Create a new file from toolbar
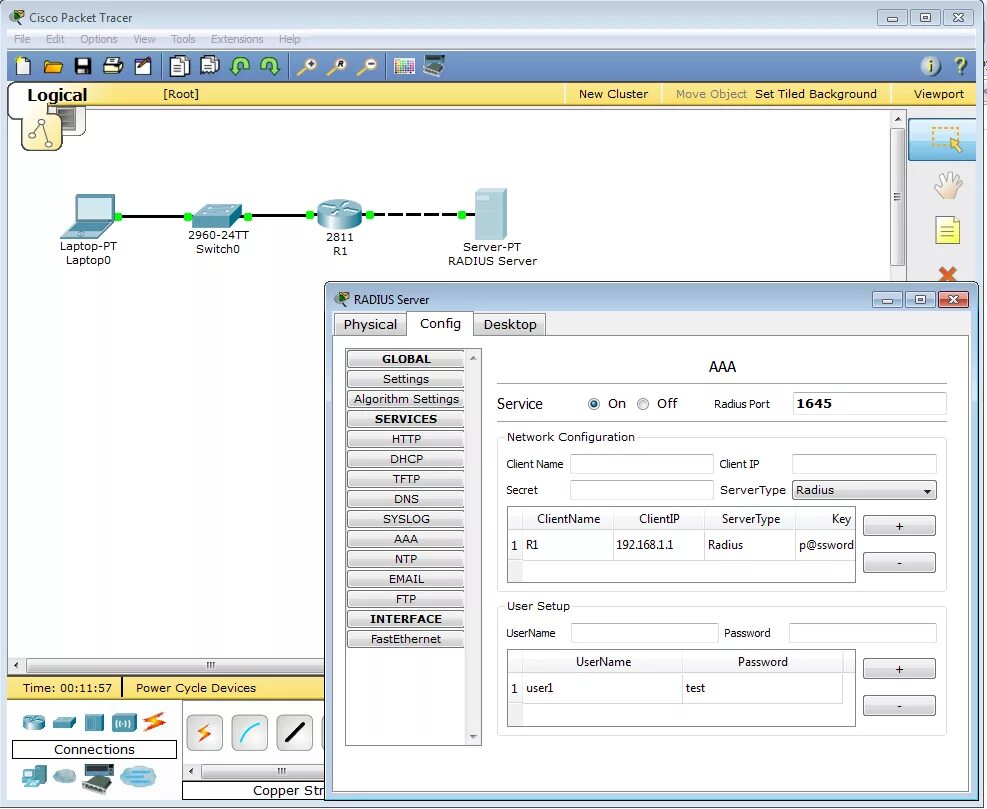Viewport: 987px width, 809px height. [23, 66]
